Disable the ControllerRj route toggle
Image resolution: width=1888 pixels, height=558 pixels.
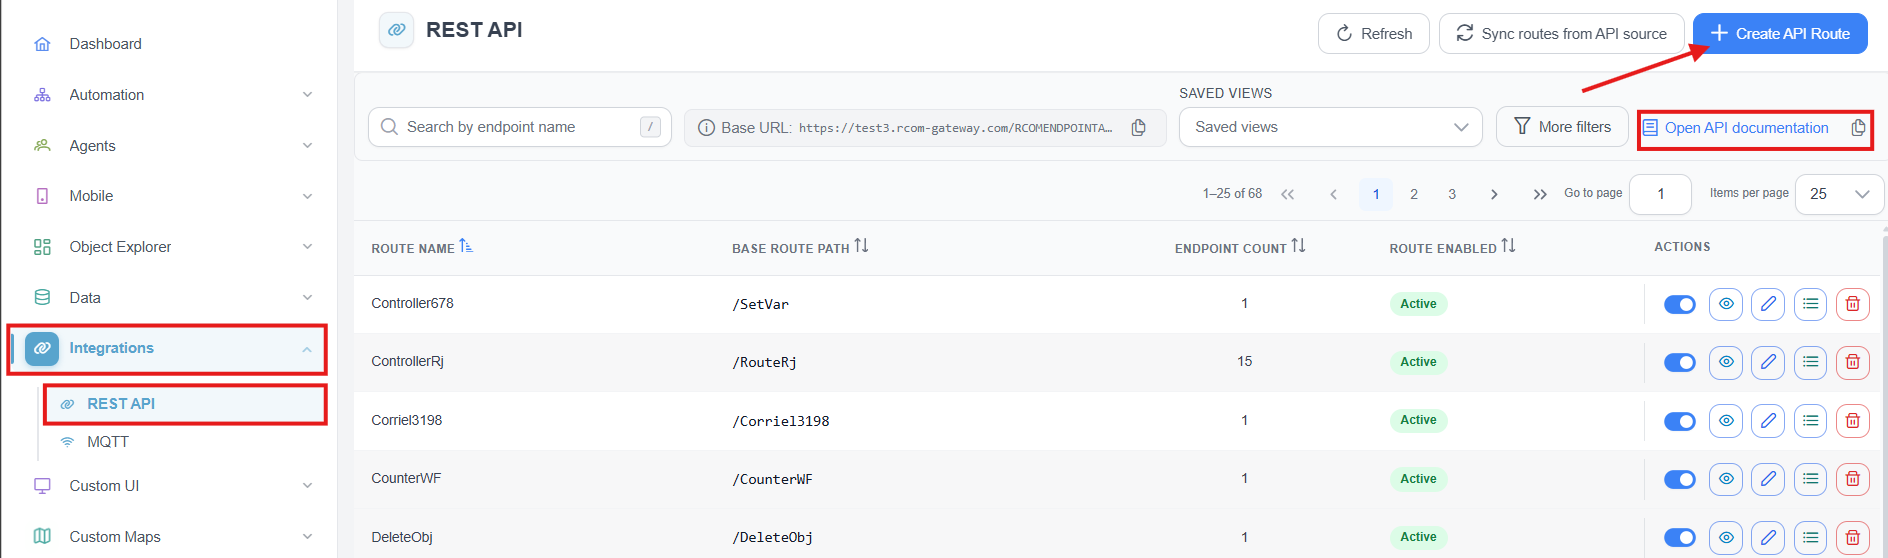point(1680,362)
